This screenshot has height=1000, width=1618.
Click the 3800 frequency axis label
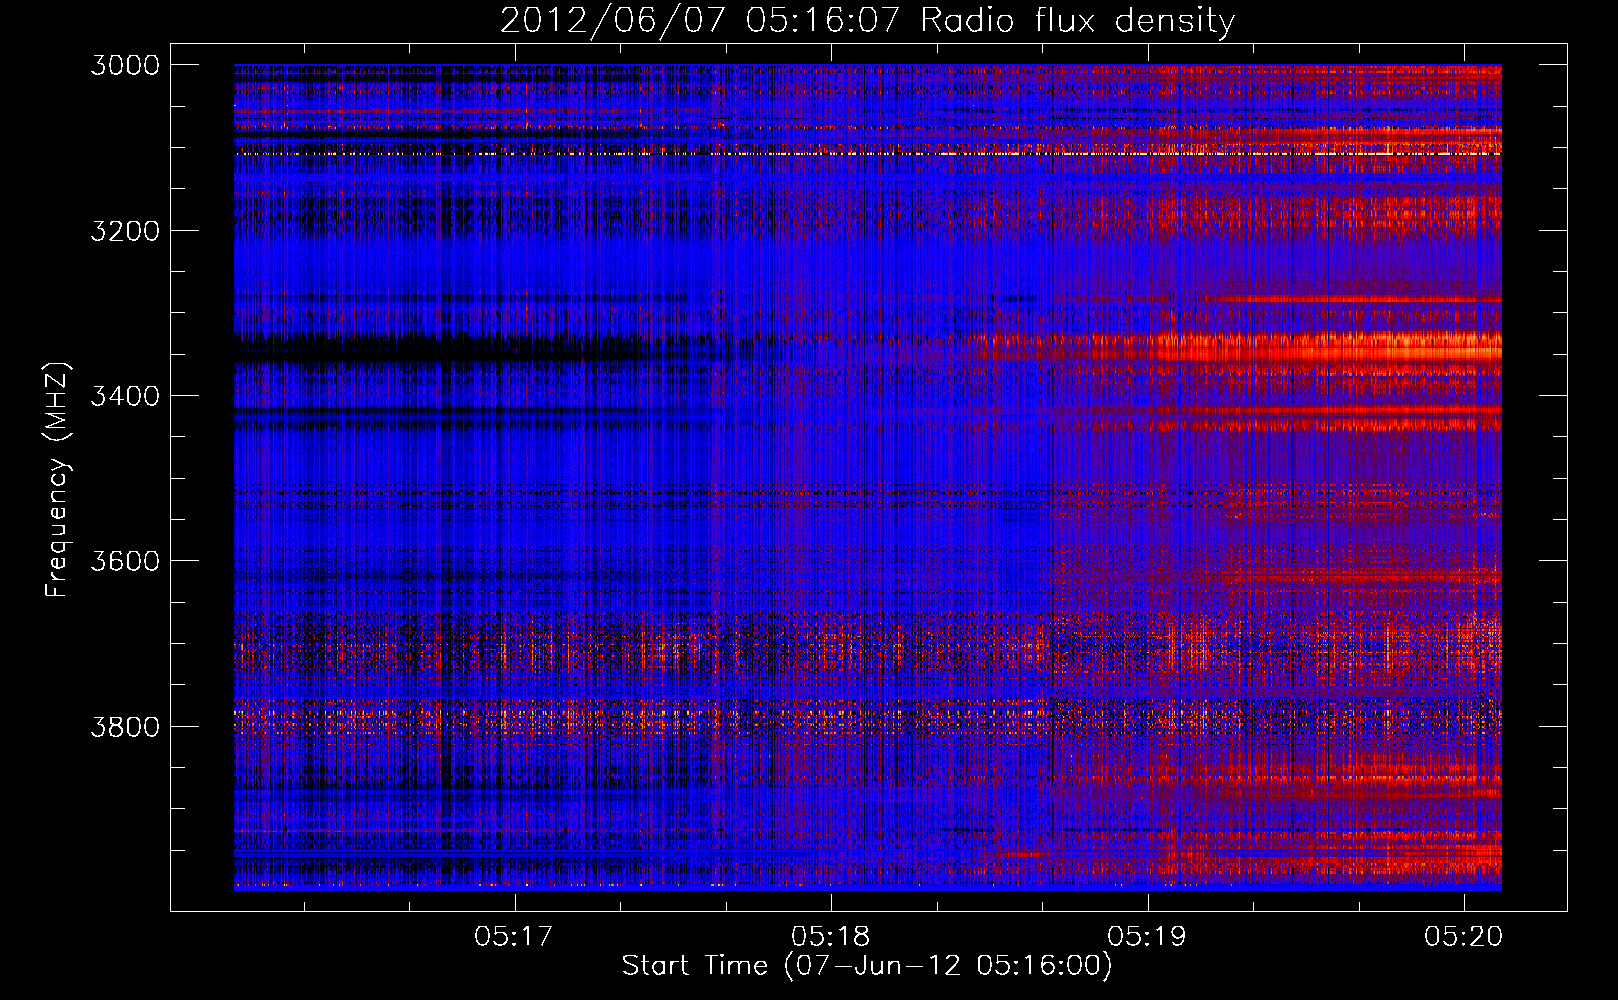[x=125, y=726]
